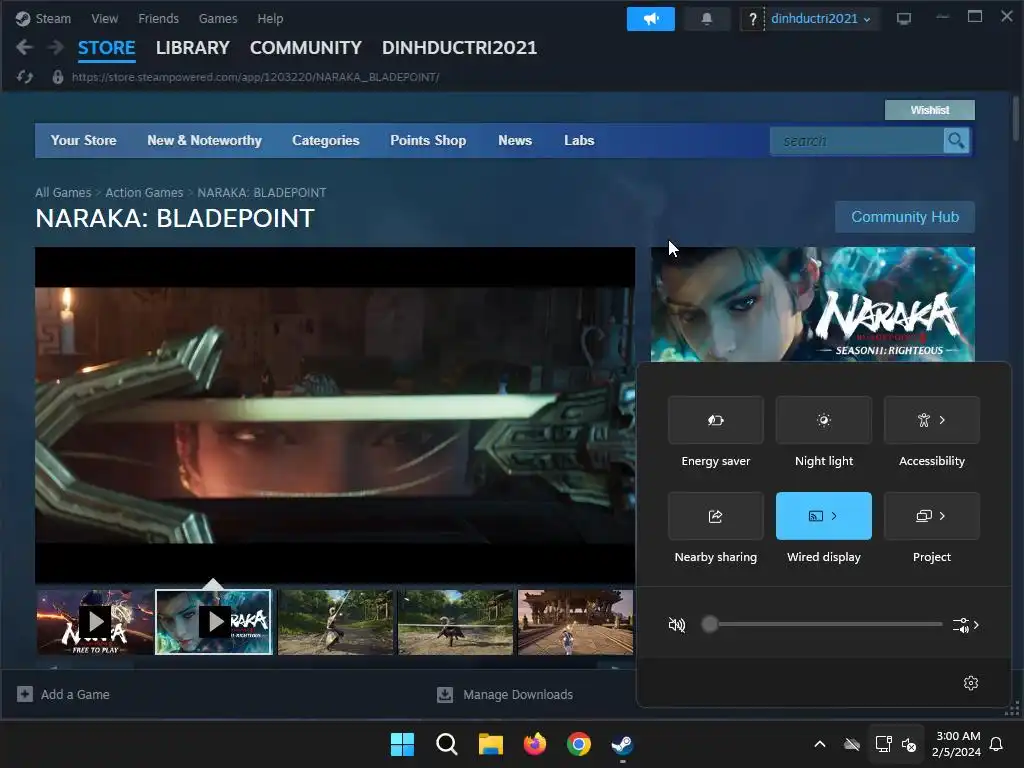This screenshot has height=768, width=1024.
Task: Follow Action Games breadcrumb link
Action: pyautogui.click(x=144, y=193)
